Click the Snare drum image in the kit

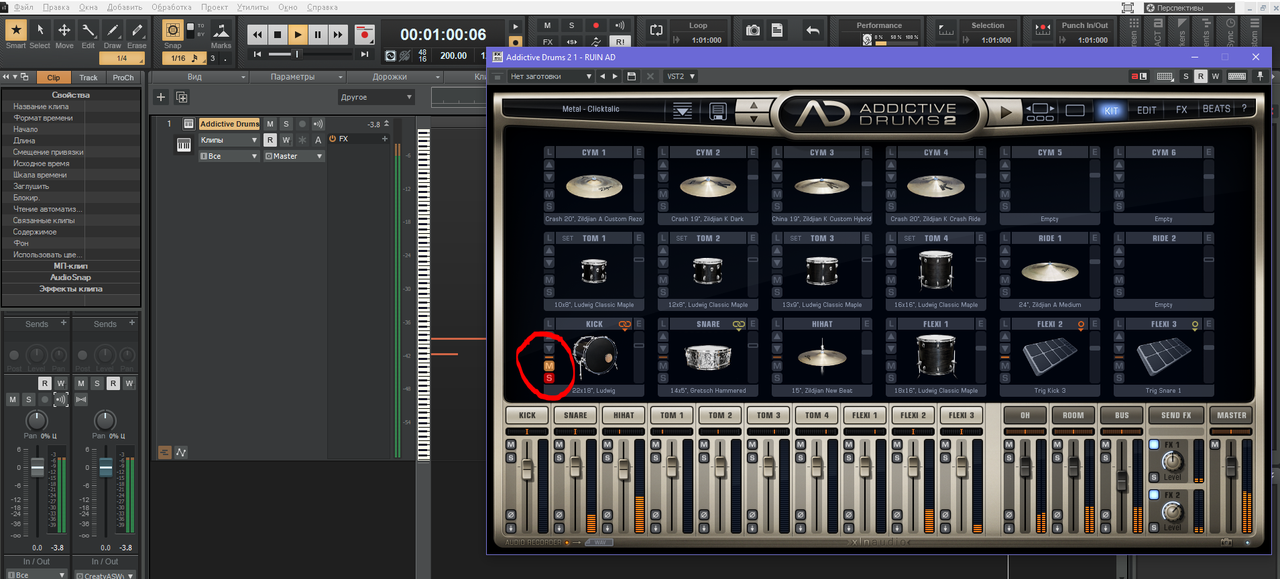(x=708, y=357)
